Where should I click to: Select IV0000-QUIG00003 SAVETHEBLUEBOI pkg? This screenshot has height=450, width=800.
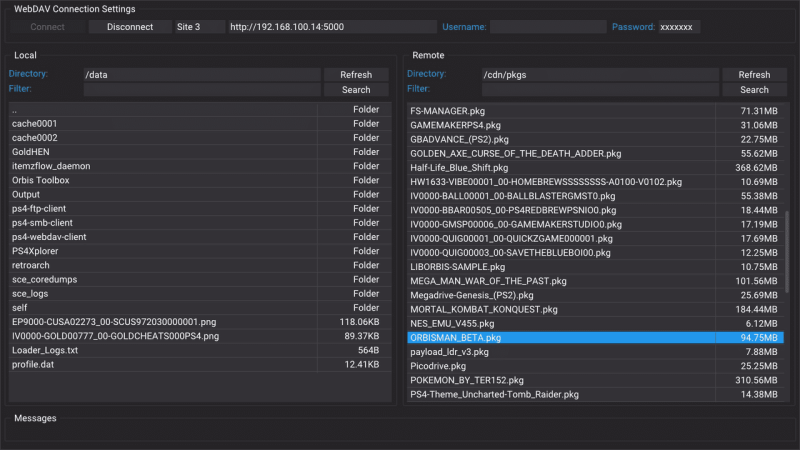595,253
